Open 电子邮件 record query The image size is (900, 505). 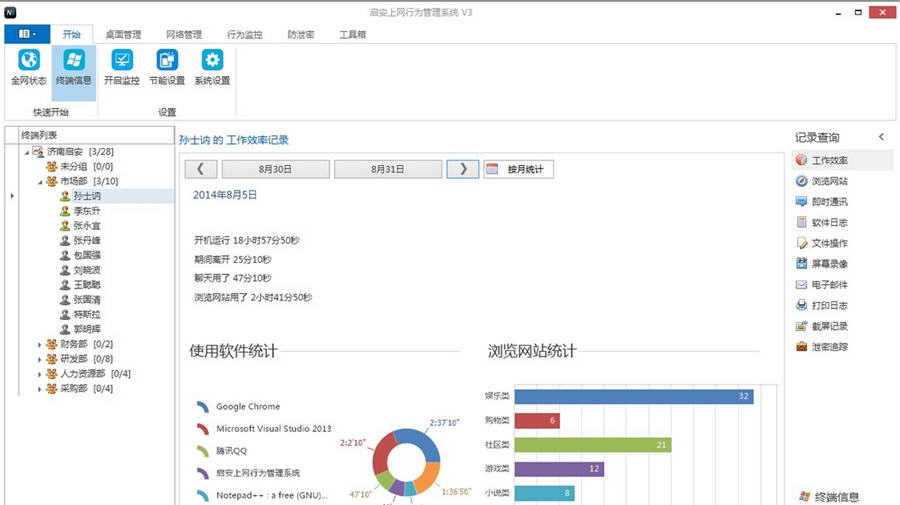pos(823,284)
